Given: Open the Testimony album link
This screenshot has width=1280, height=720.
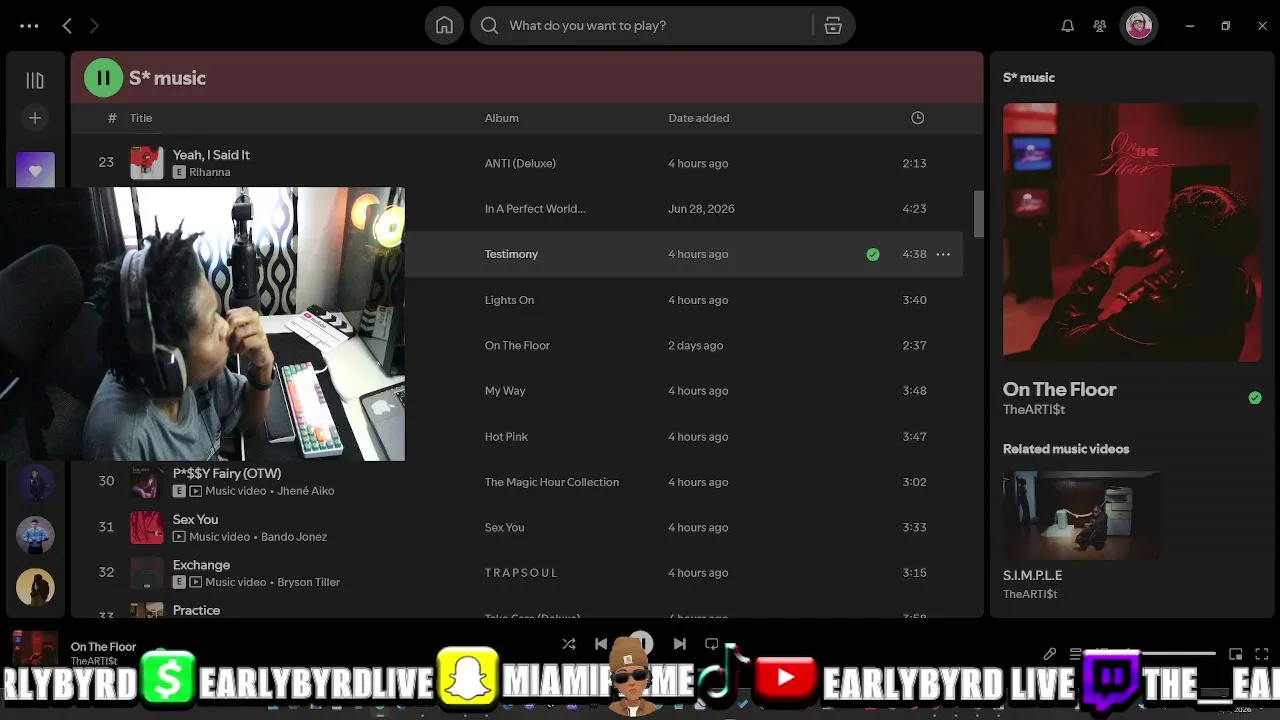Looking at the screenshot, I should click(511, 254).
